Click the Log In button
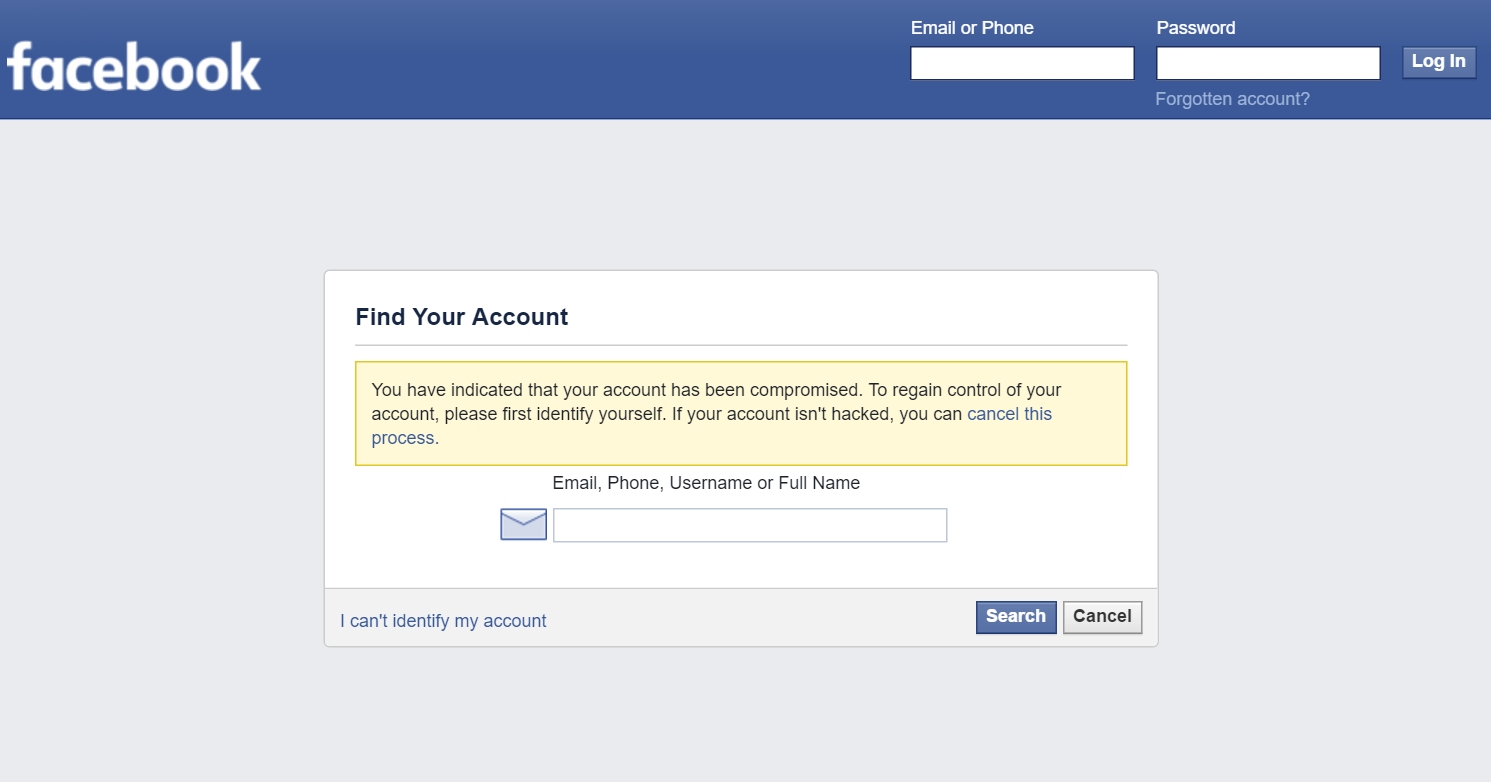Viewport: 1491px width, 782px height. tap(1438, 61)
